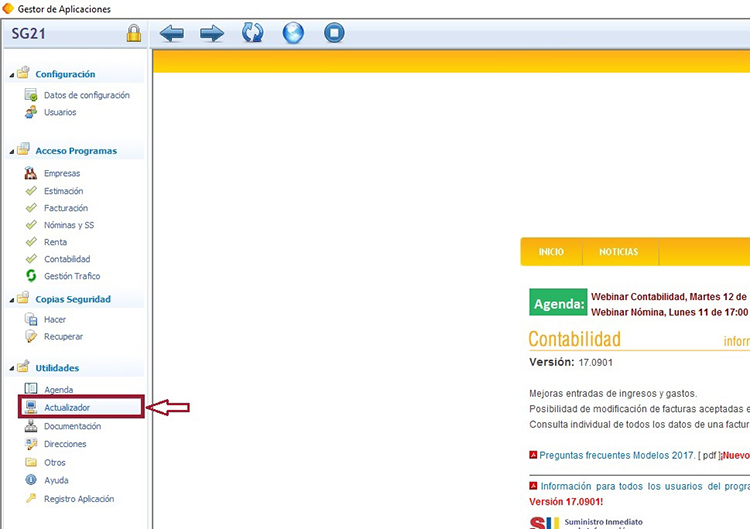Switch to the NOTICIAS tab
The image size is (750, 529).
[618, 252]
